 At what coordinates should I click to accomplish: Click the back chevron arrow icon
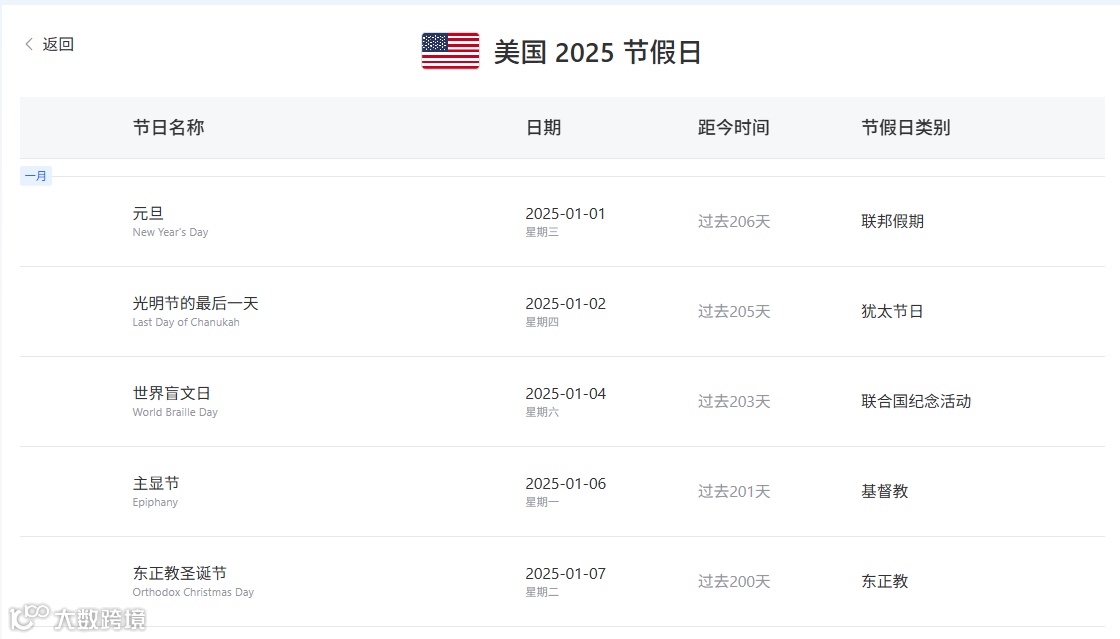coord(29,44)
